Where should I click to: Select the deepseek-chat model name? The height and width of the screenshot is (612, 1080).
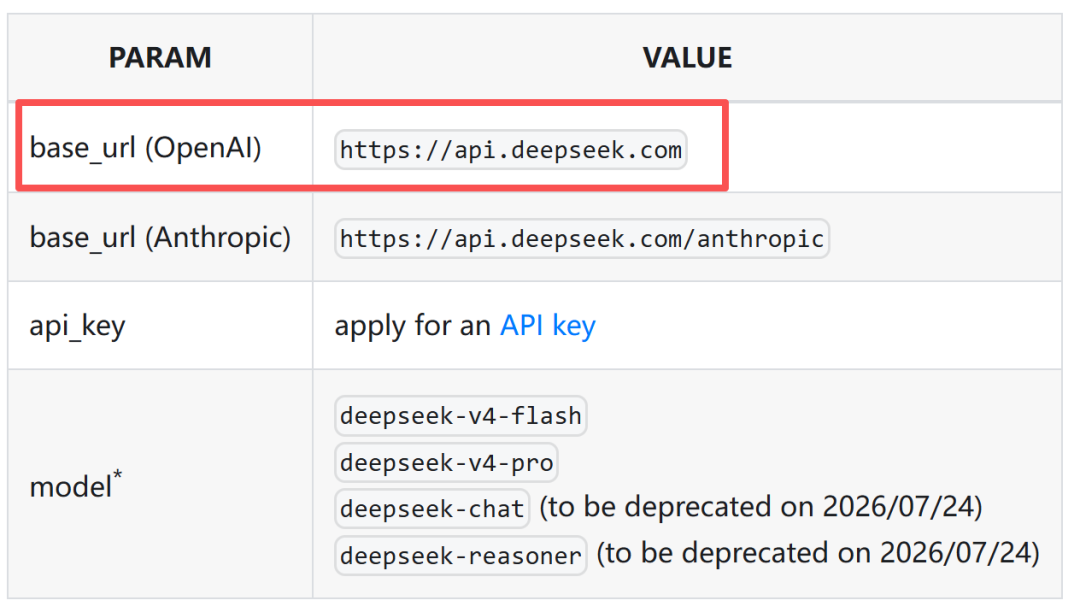pos(432,509)
